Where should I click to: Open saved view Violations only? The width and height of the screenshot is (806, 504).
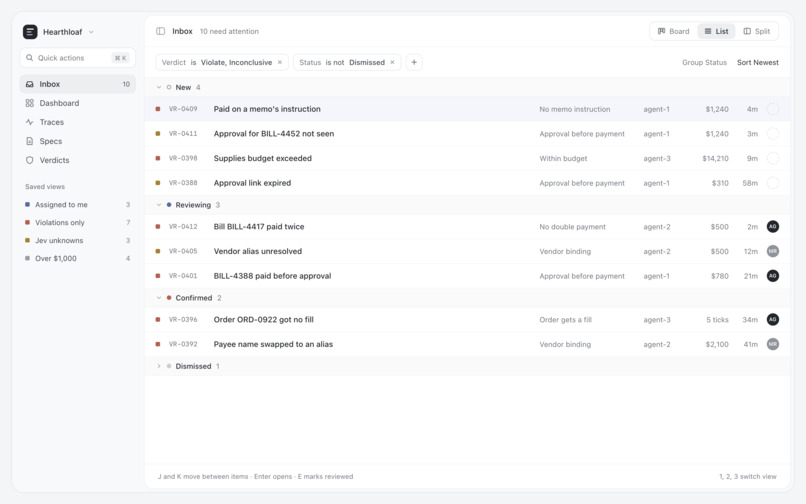click(78, 222)
